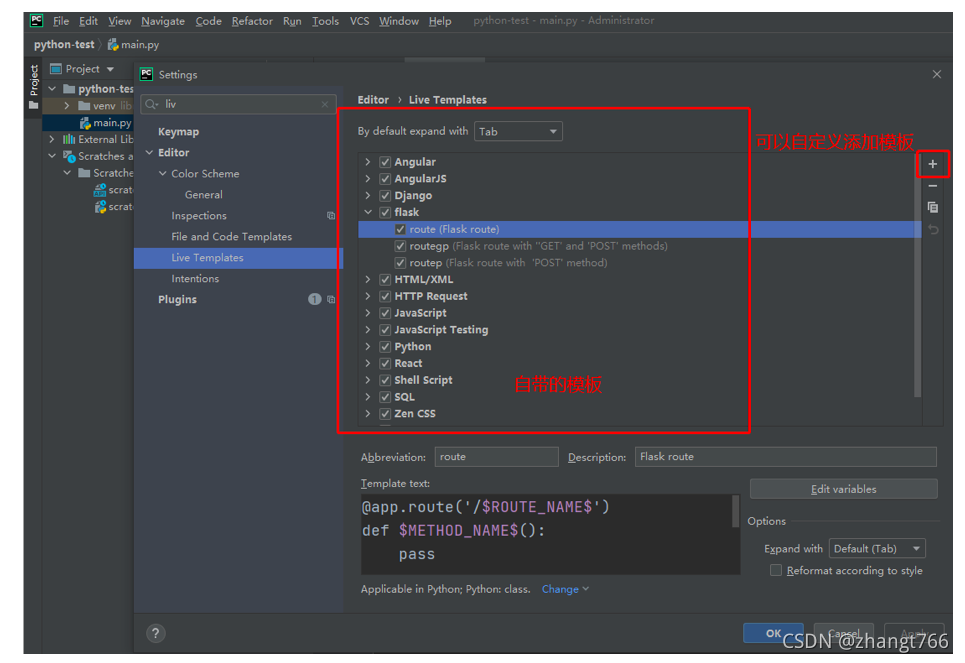Duplicate the route template via copy icon
Viewport: 965px width, 663px height.
(932, 207)
